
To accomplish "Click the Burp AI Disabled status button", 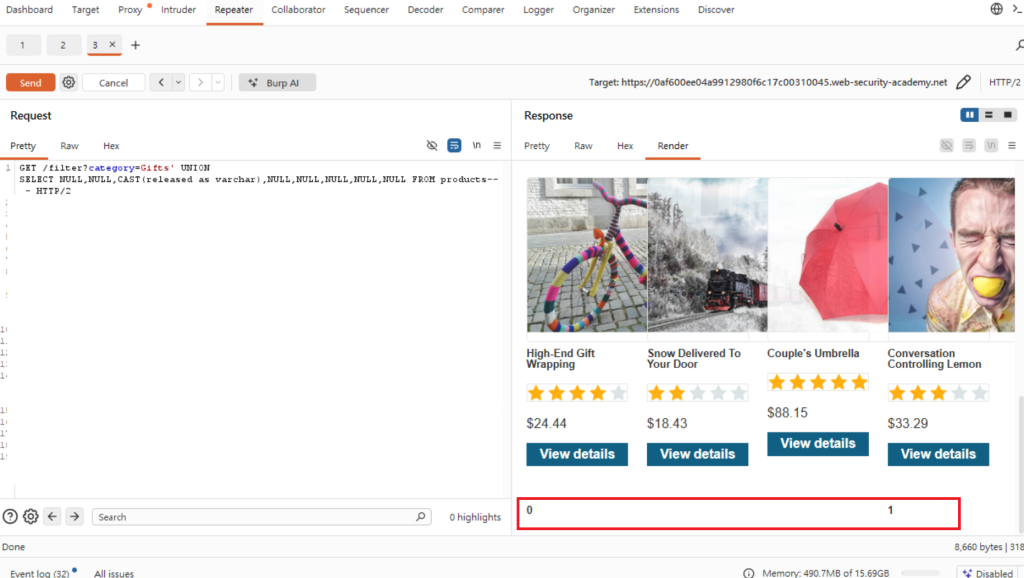I will 989,573.
